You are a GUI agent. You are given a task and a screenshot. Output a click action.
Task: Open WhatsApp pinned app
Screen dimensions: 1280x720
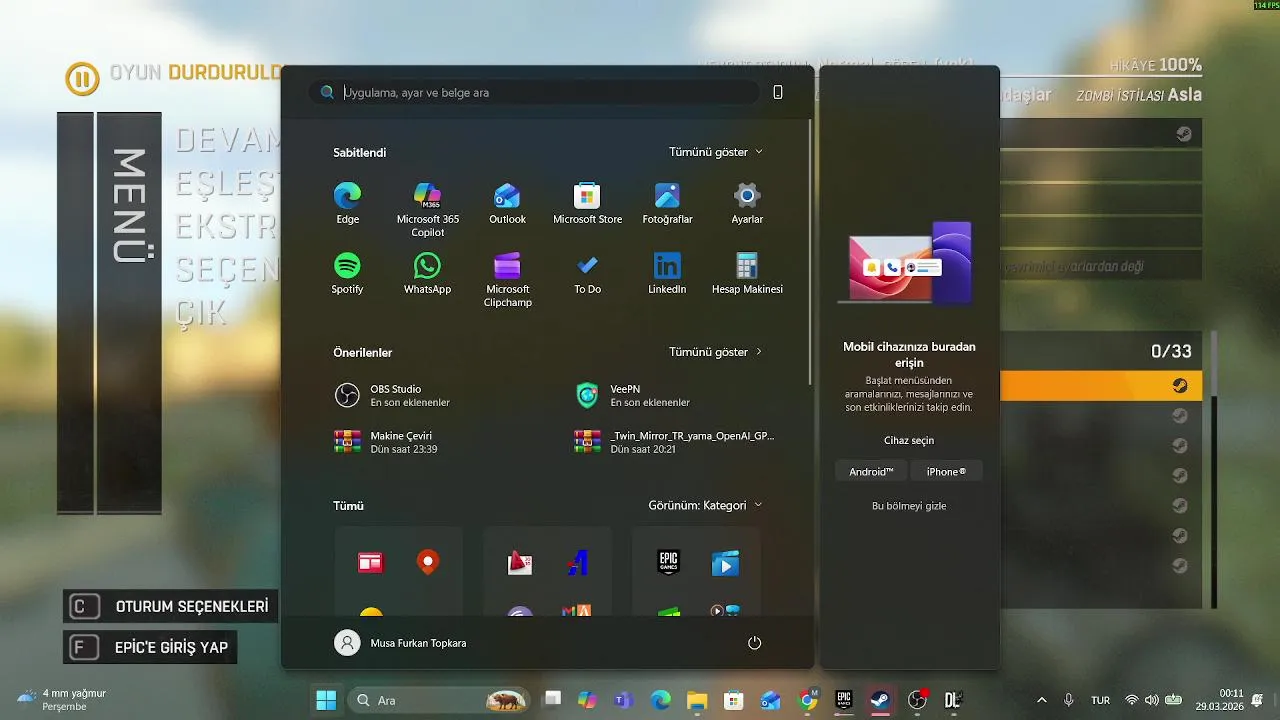pyautogui.click(x=427, y=273)
